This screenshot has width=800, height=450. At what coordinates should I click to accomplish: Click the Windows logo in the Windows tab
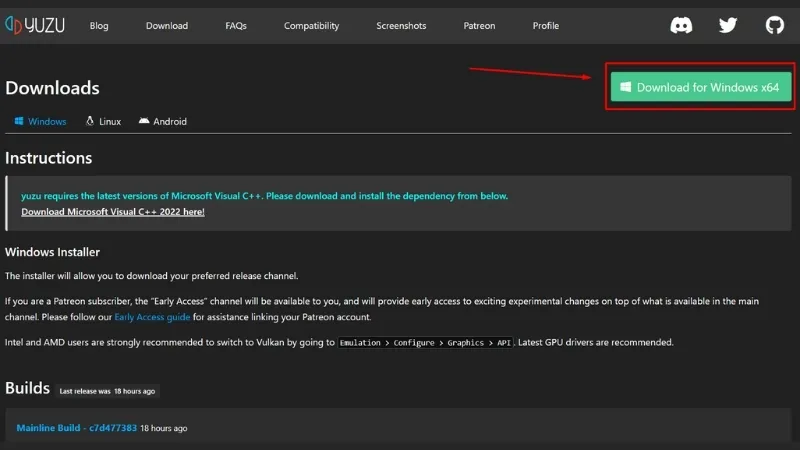pyautogui.click(x=18, y=122)
